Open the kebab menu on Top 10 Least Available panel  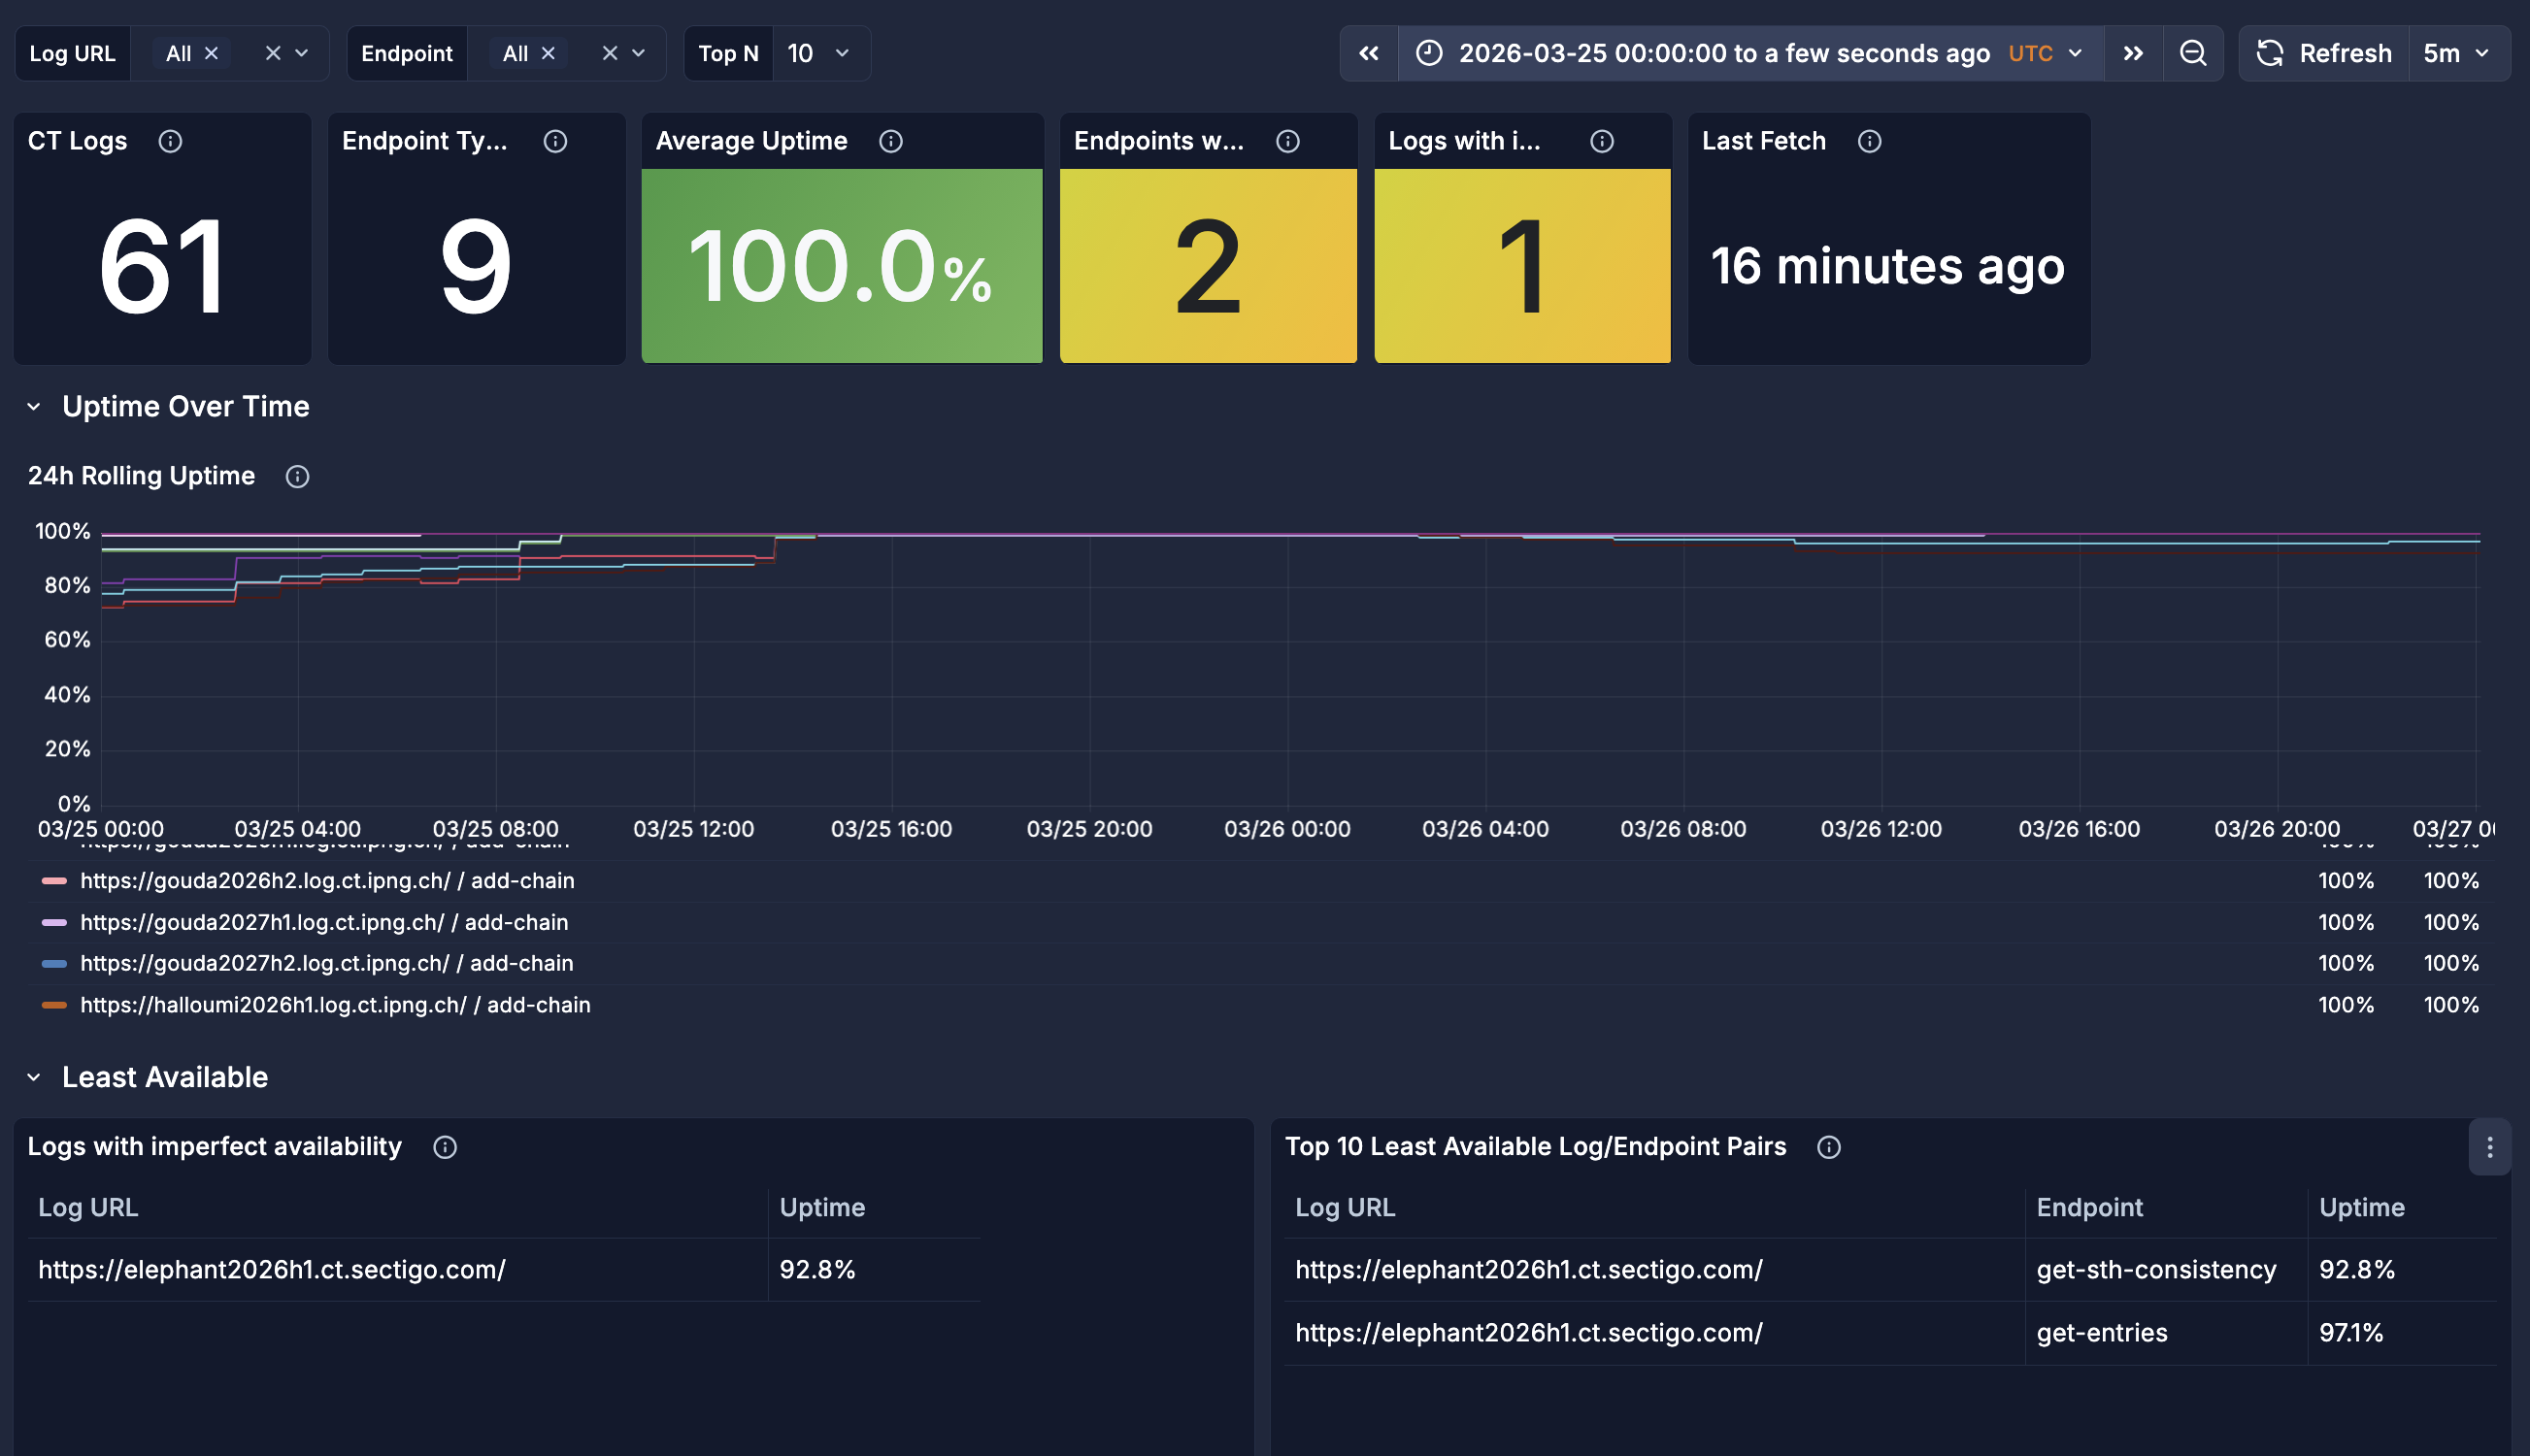(2491, 1147)
